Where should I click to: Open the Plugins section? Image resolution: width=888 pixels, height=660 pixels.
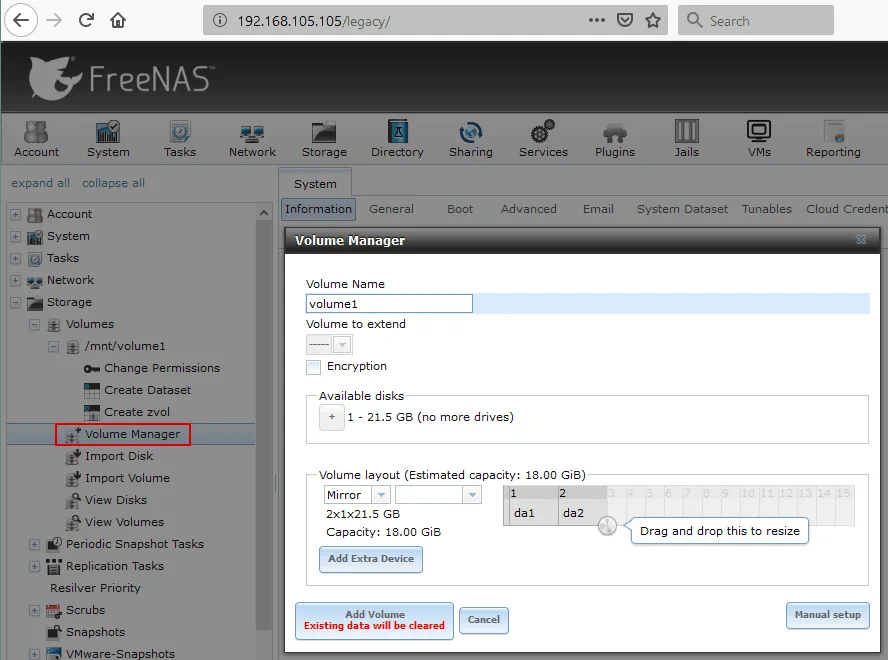pos(614,137)
